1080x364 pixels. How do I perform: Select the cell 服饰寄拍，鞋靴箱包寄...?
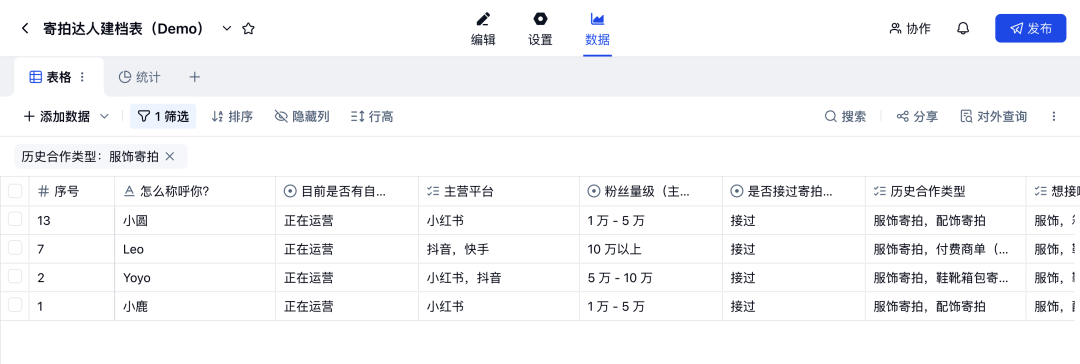pos(946,278)
